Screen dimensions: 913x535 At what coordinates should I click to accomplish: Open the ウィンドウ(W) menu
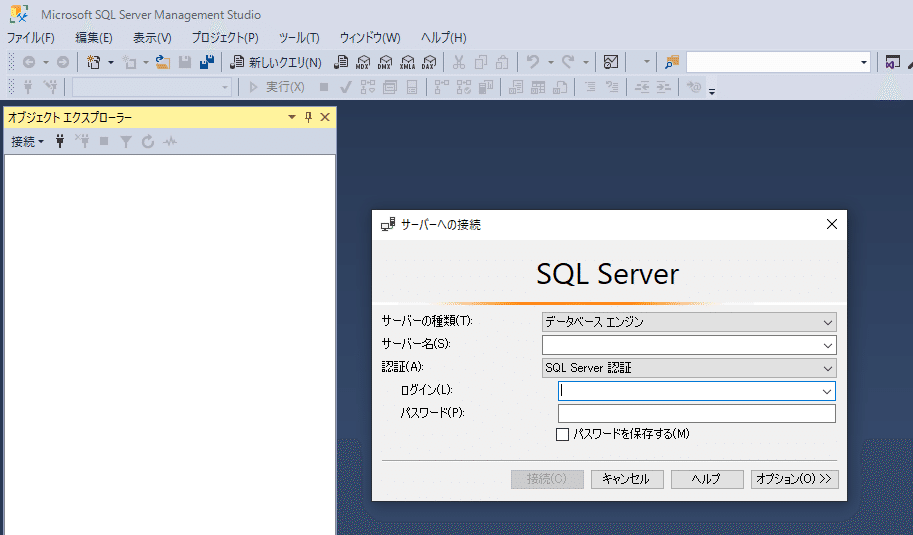pyautogui.click(x=370, y=38)
